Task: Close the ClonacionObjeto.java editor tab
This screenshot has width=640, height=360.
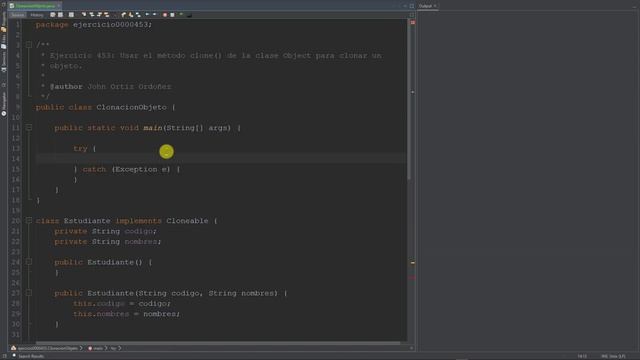Action: click(x=59, y=6)
